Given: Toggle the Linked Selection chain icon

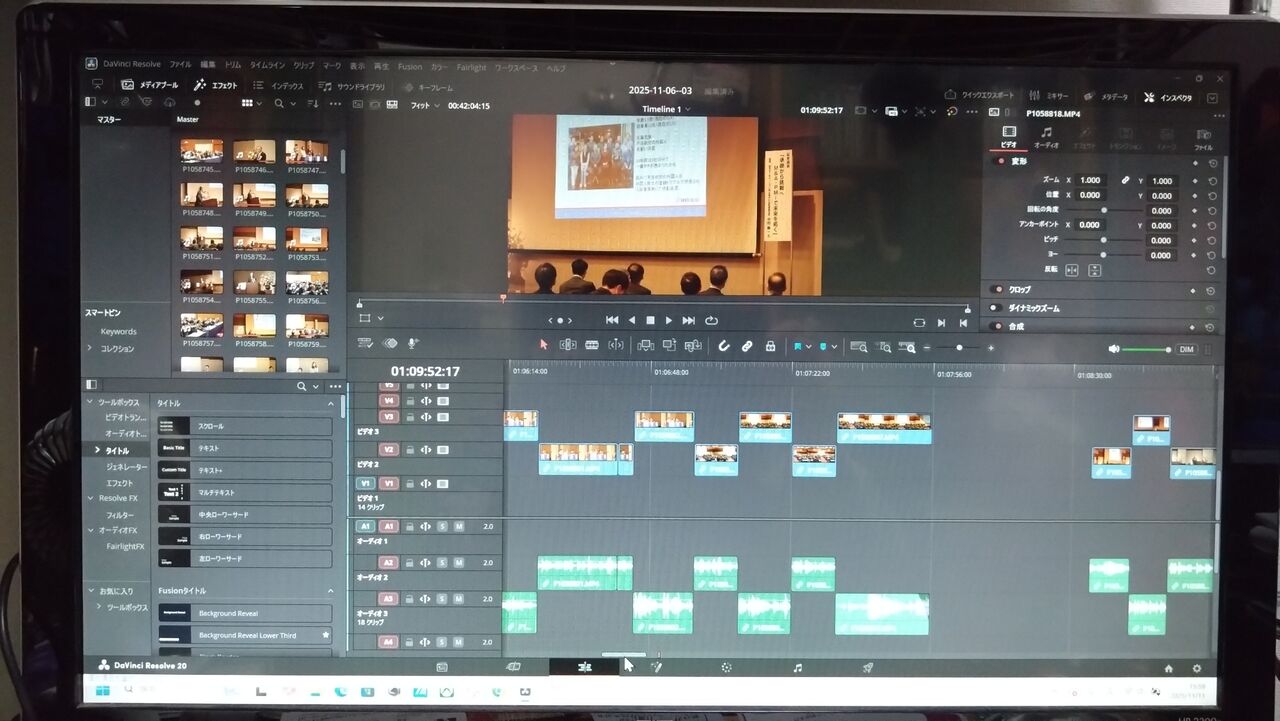Looking at the screenshot, I should pyautogui.click(x=747, y=346).
